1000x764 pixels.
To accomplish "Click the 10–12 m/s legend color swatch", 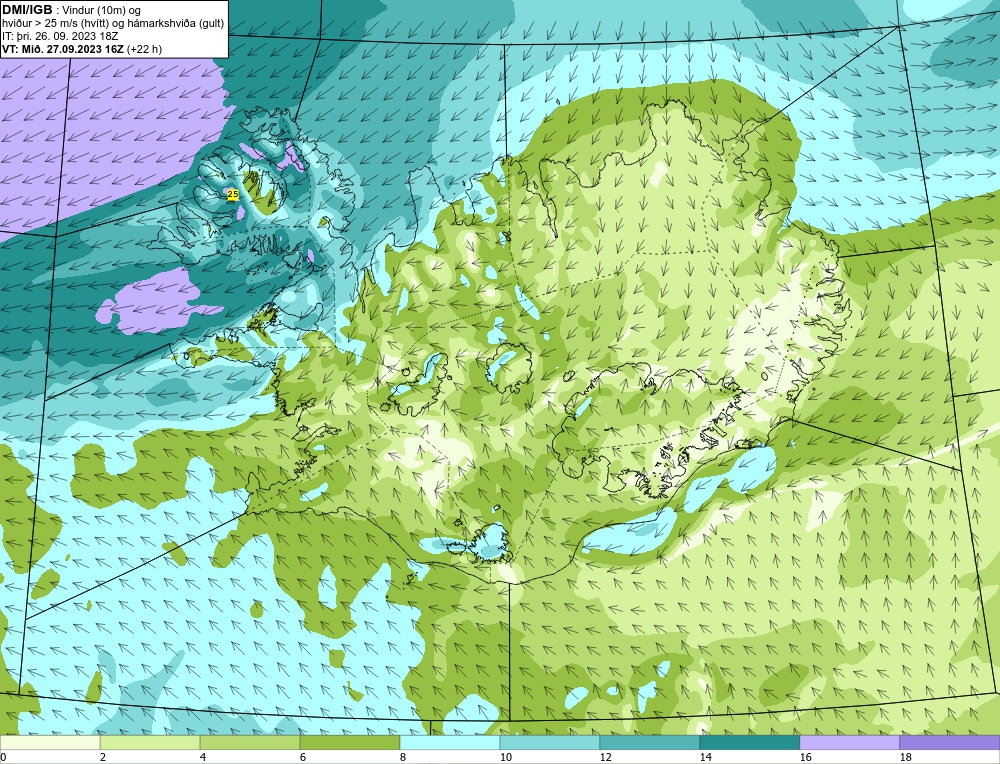I will pyautogui.click(x=550, y=742).
